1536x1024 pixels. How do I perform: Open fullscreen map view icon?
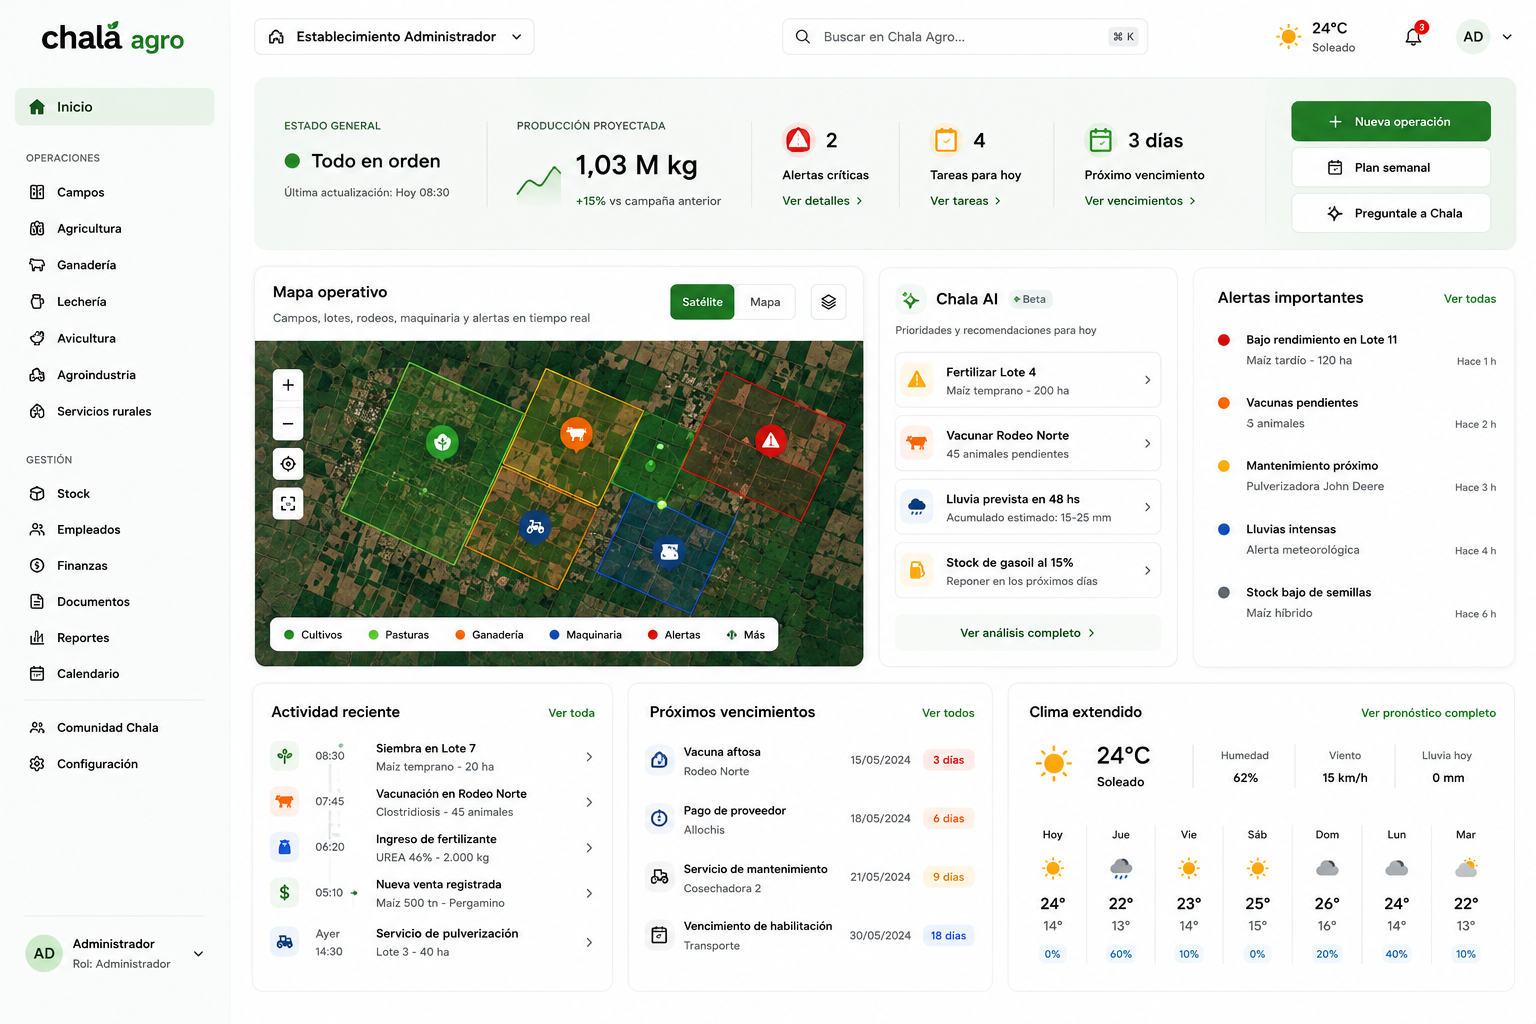click(x=288, y=504)
